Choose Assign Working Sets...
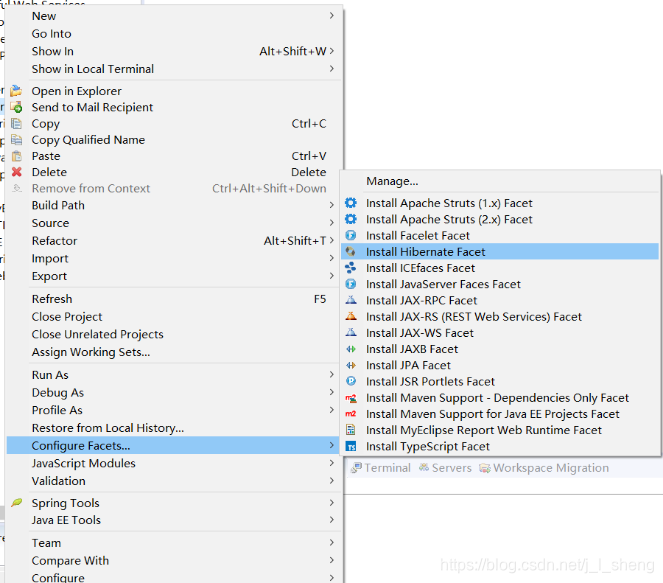Viewport: 663px width, 583px height. tap(173, 352)
